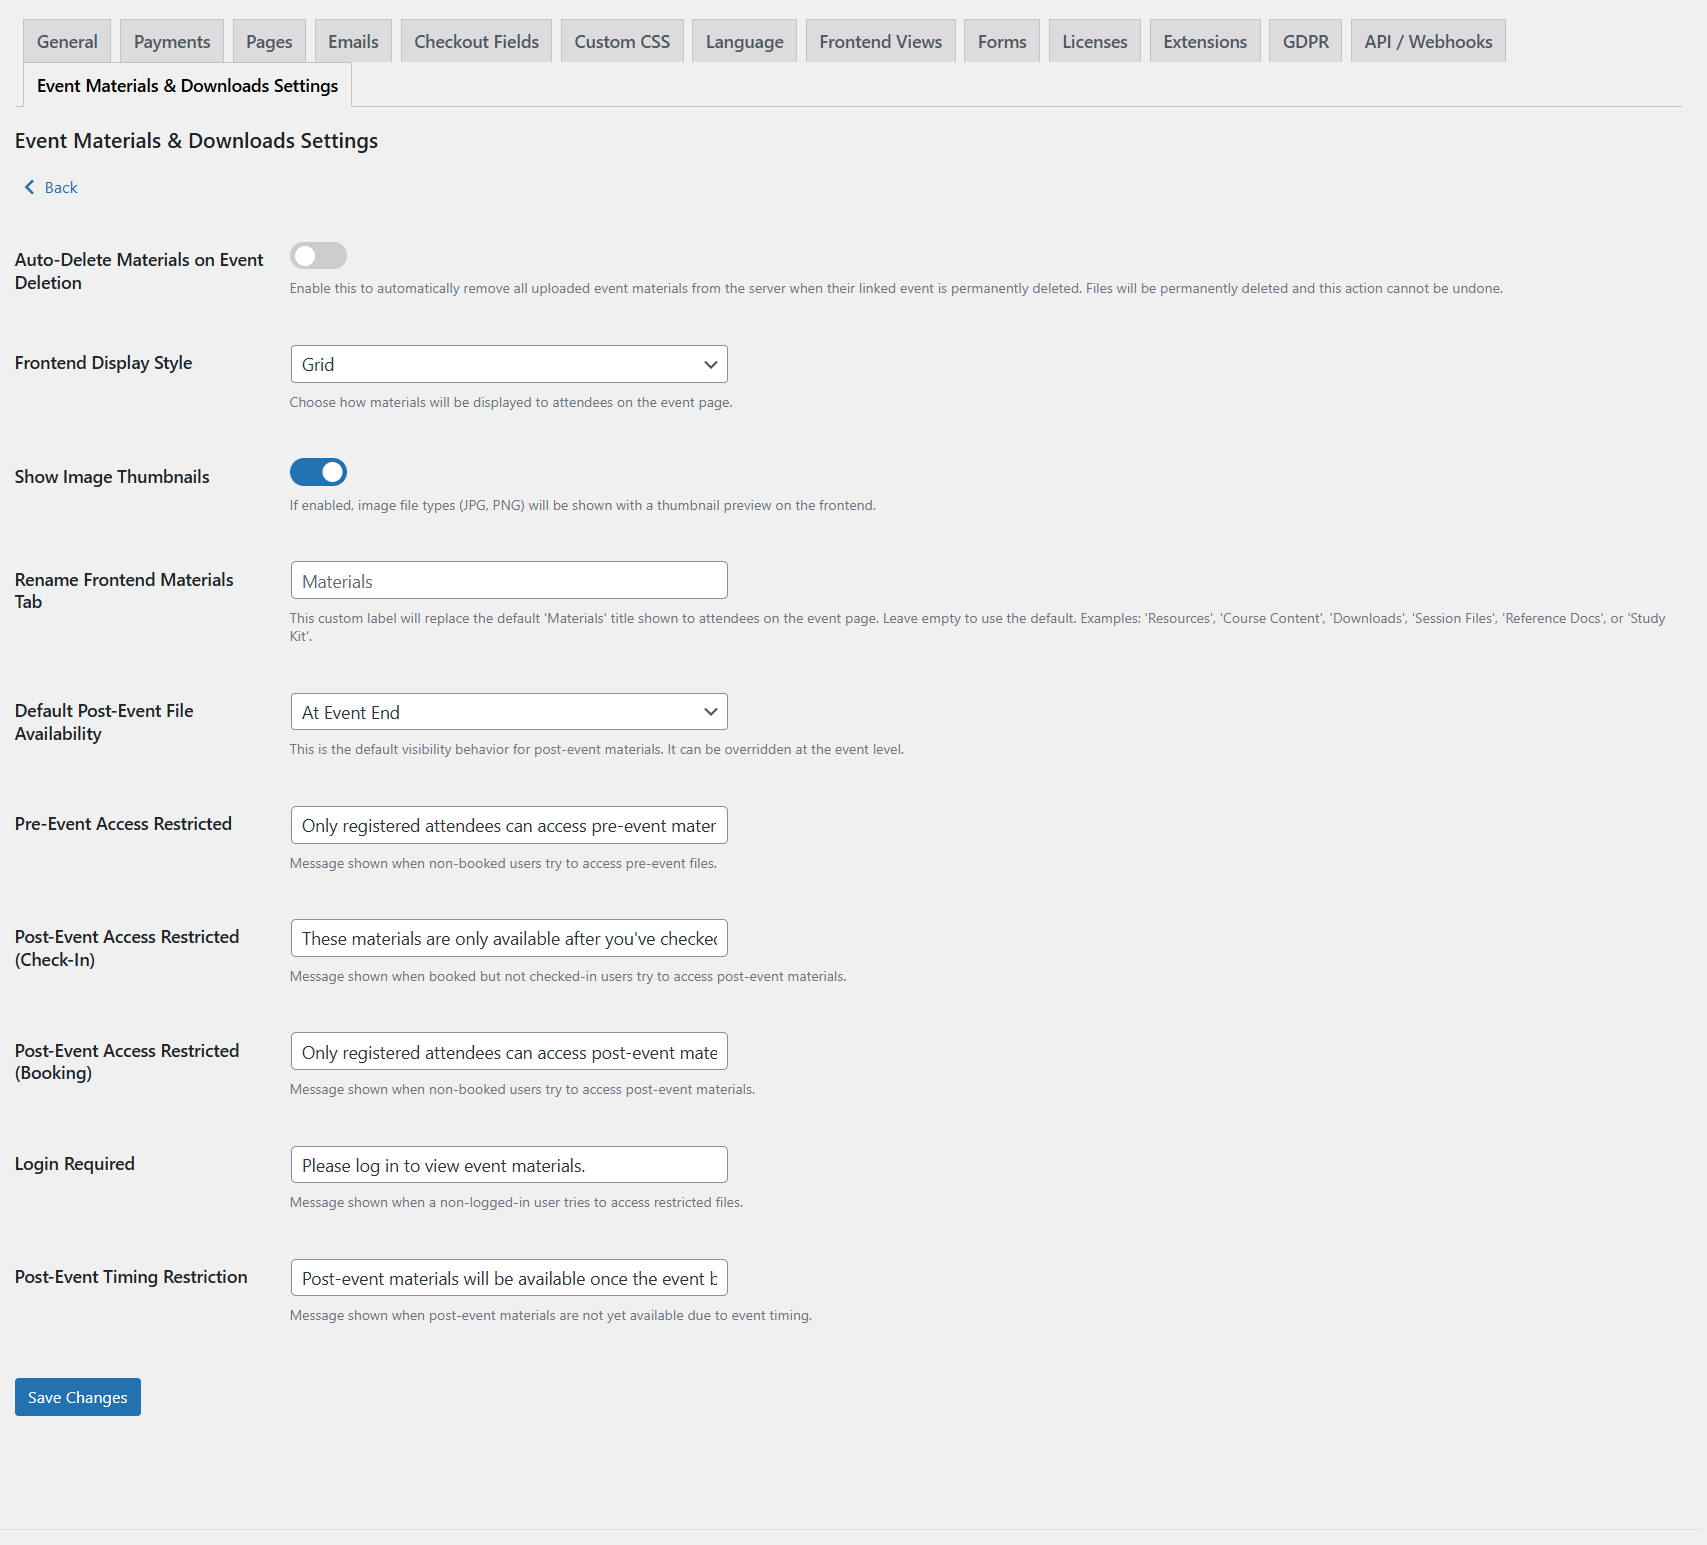This screenshot has height=1545, width=1707.
Task: Open the Custom CSS tab
Action: click(622, 42)
